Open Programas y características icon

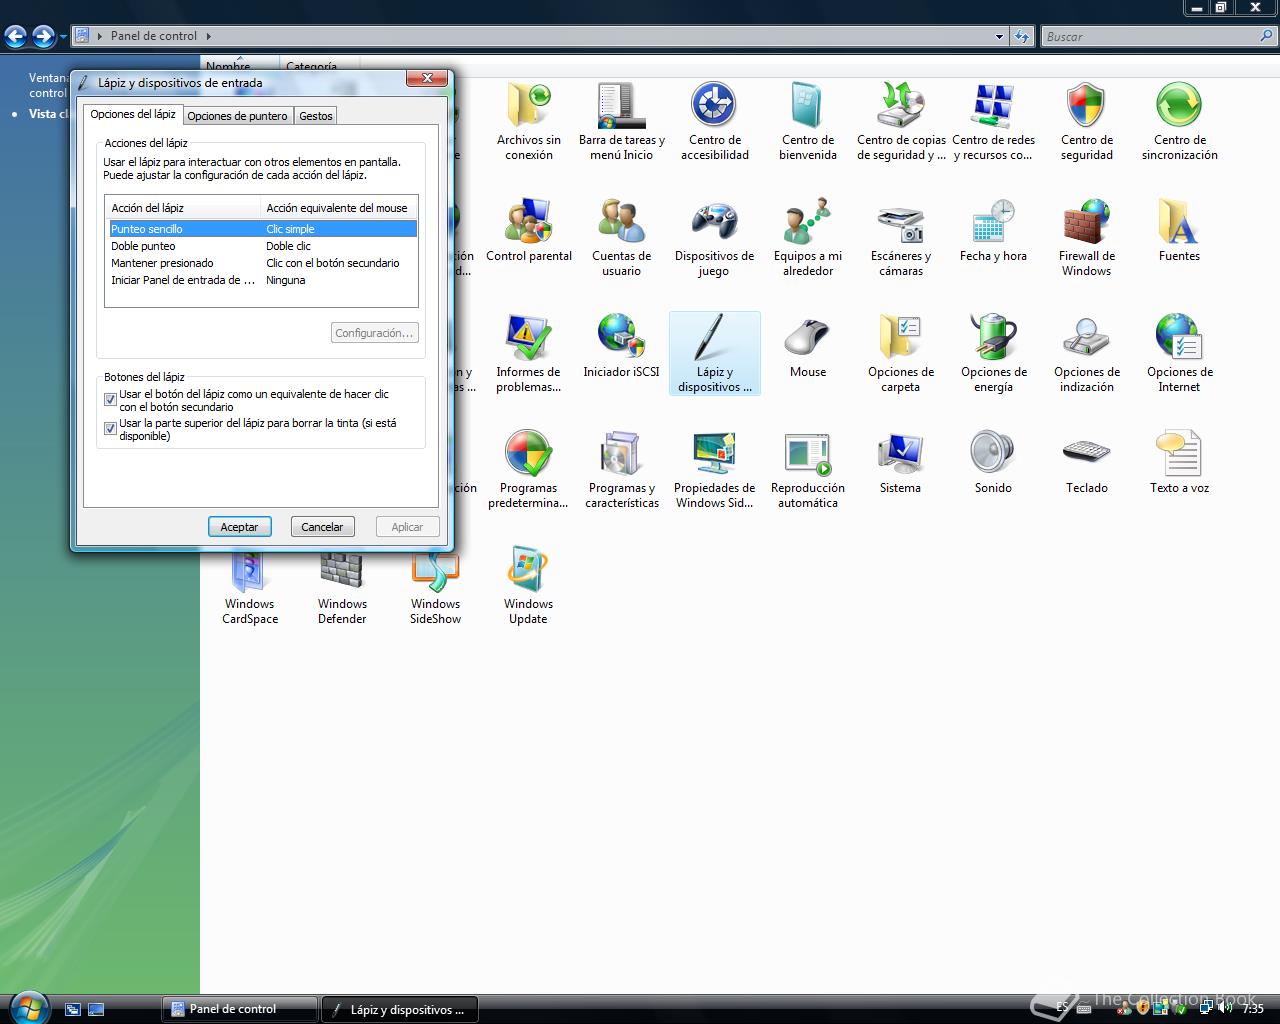(621, 470)
